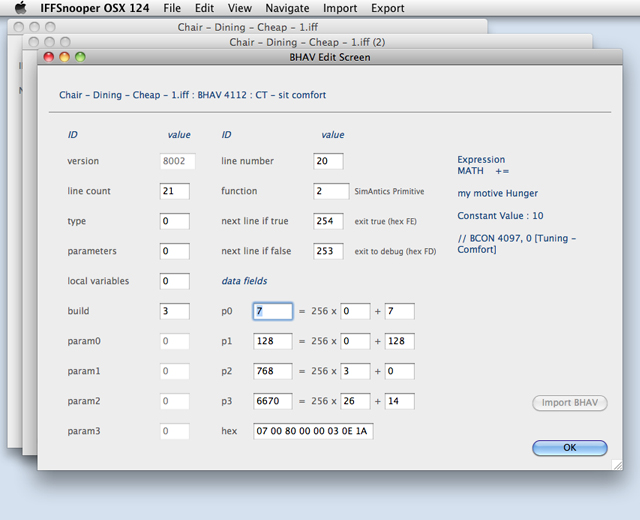This screenshot has height=520, width=640.
Task: Edit the next line if false field
Action: pyautogui.click(x=328, y=251)
